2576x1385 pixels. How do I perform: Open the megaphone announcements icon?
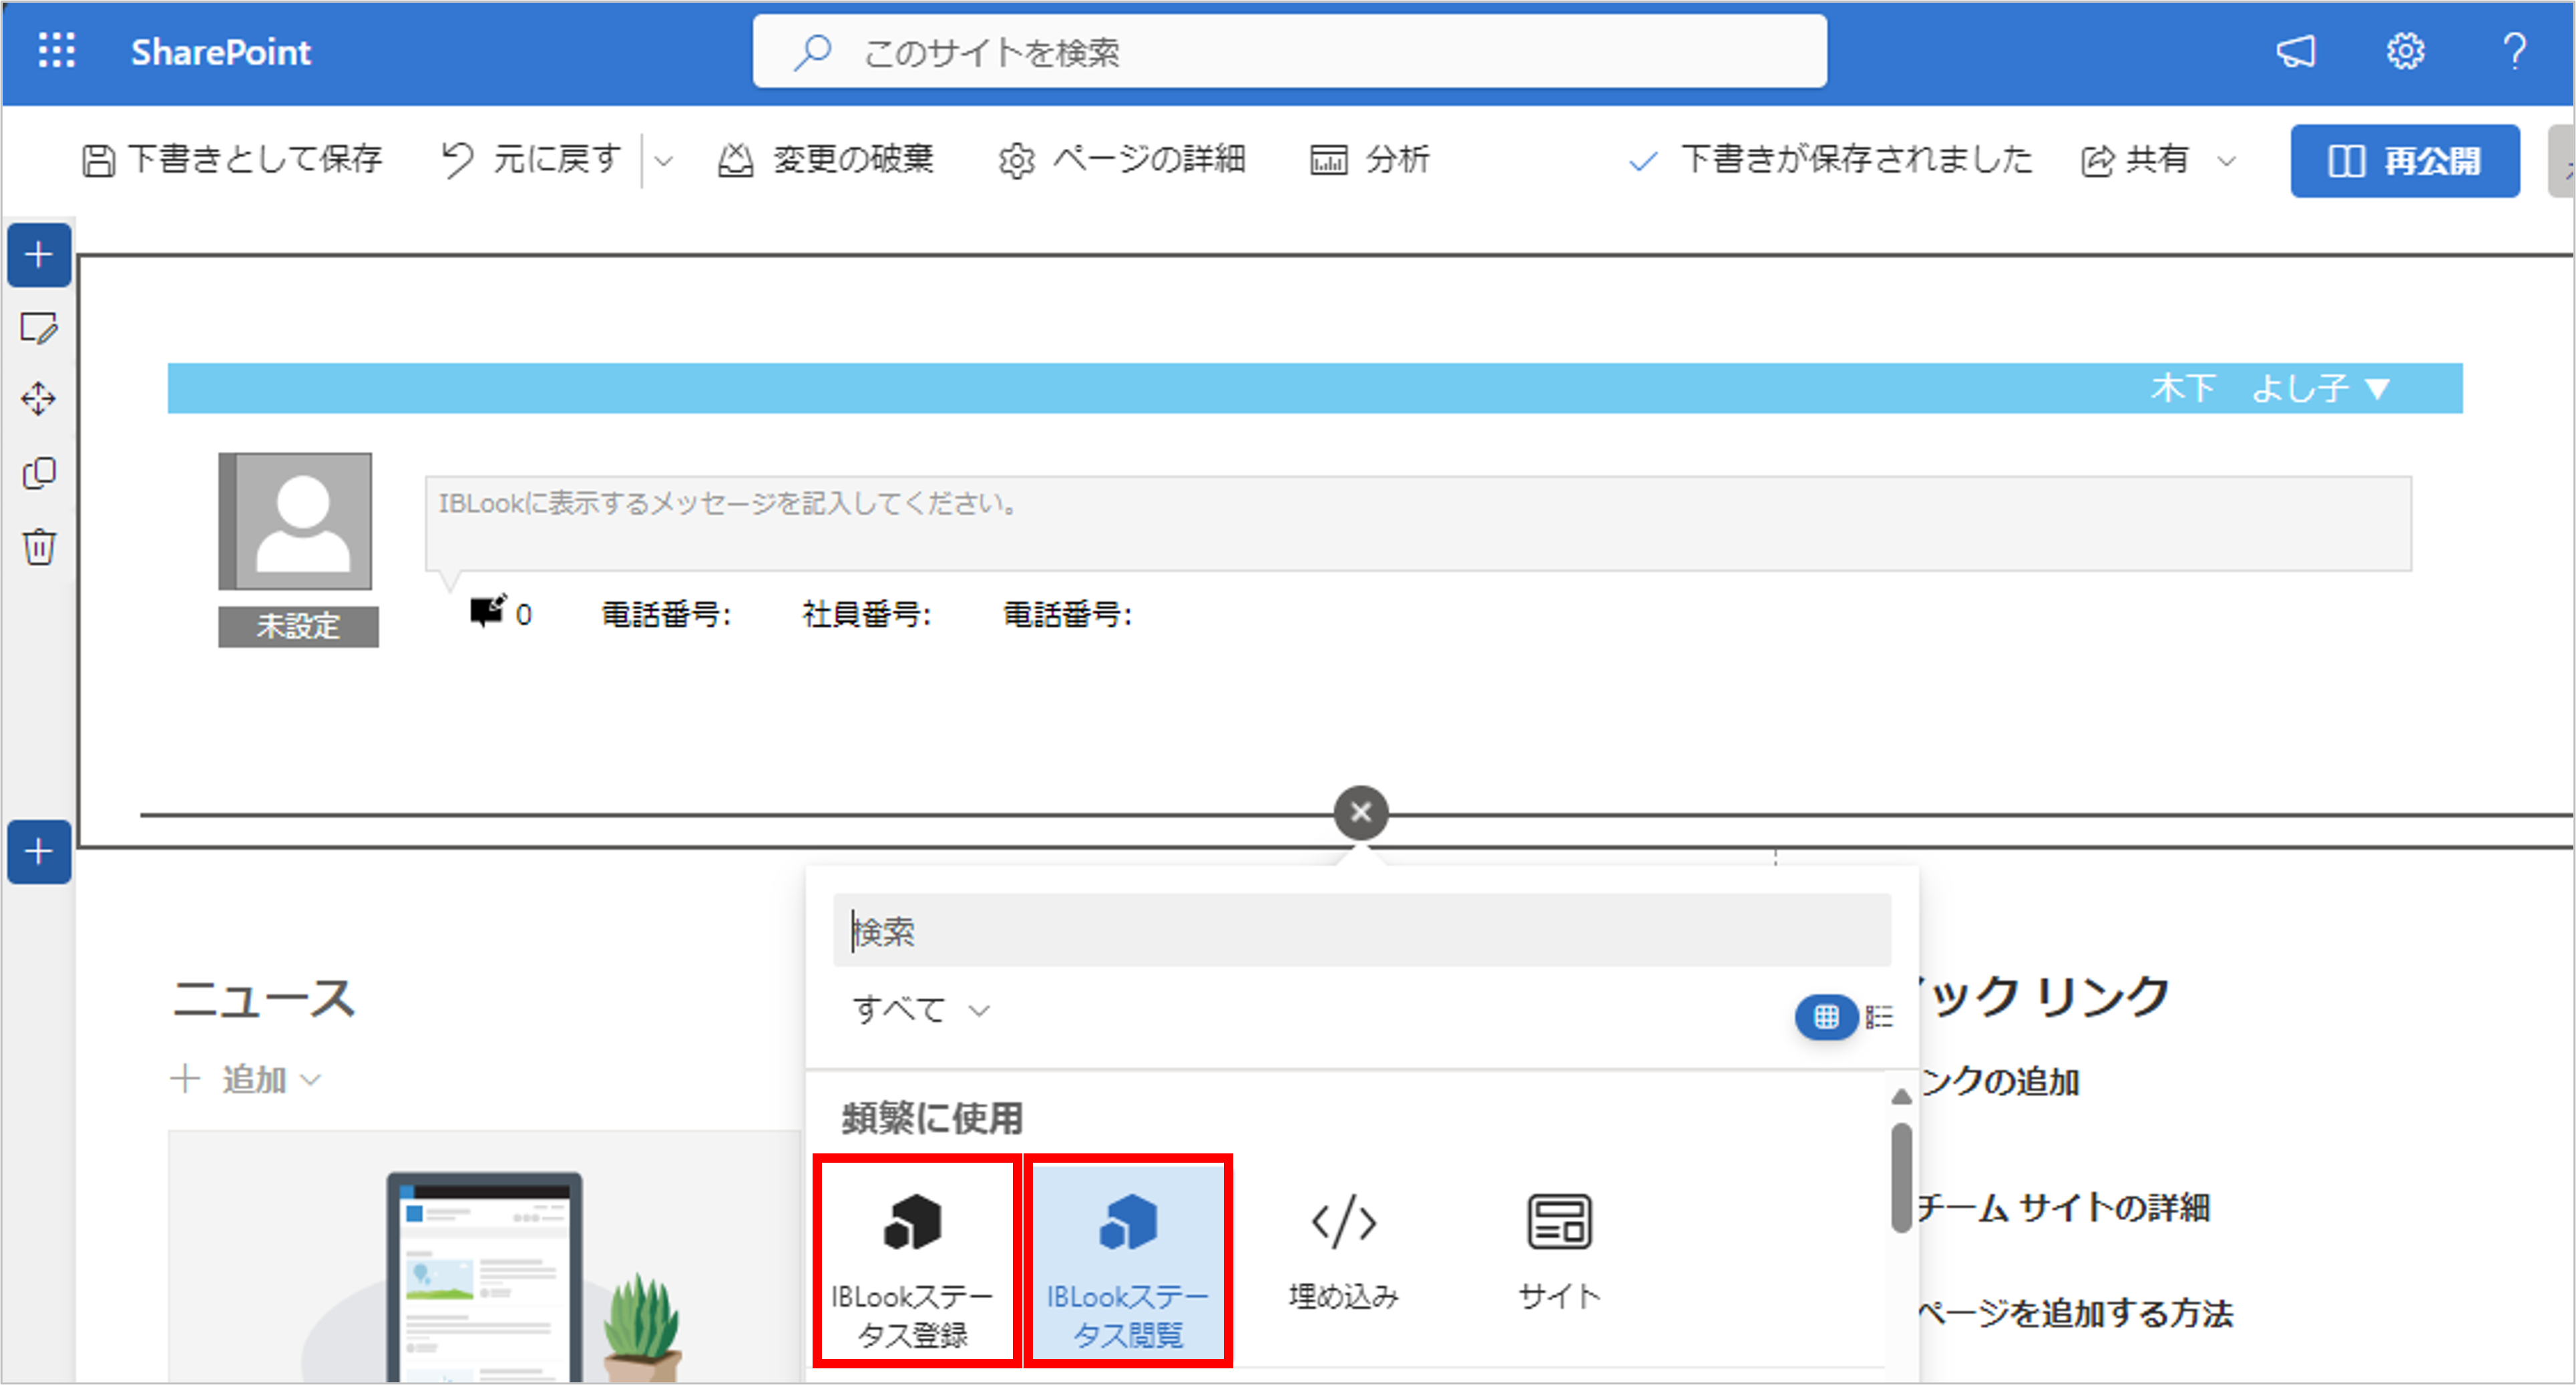[x=2296, y=51]
